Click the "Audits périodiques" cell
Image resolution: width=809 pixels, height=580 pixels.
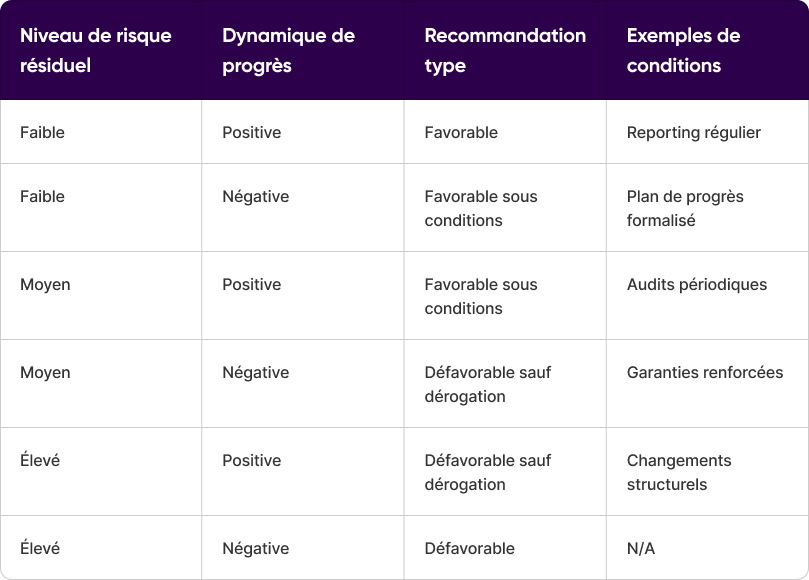point(696,284)
